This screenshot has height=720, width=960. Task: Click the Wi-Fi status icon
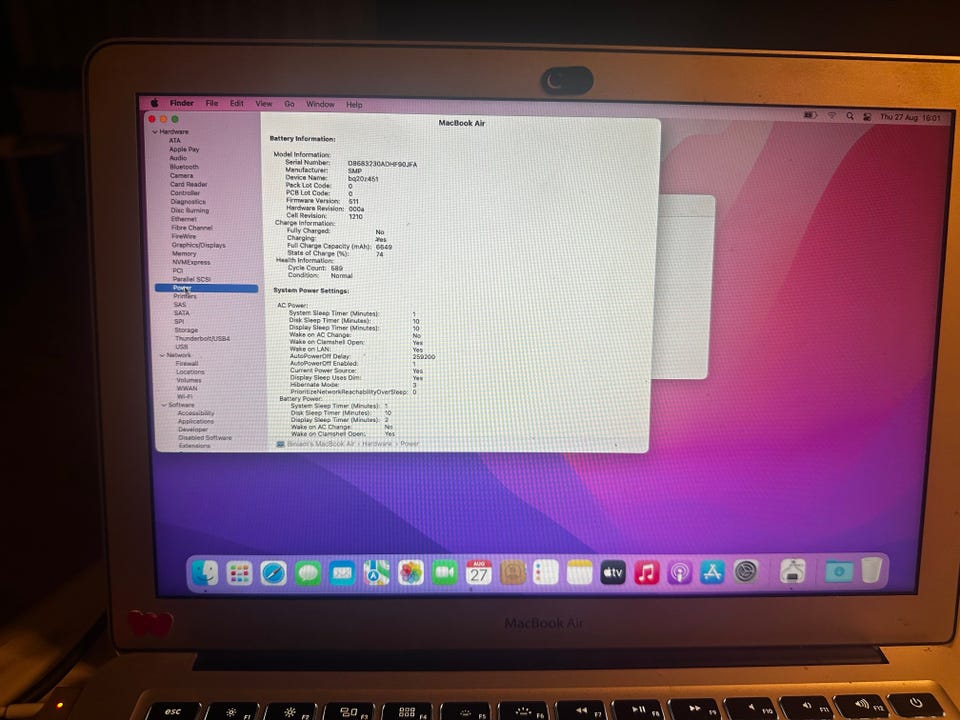coord(831,115)
